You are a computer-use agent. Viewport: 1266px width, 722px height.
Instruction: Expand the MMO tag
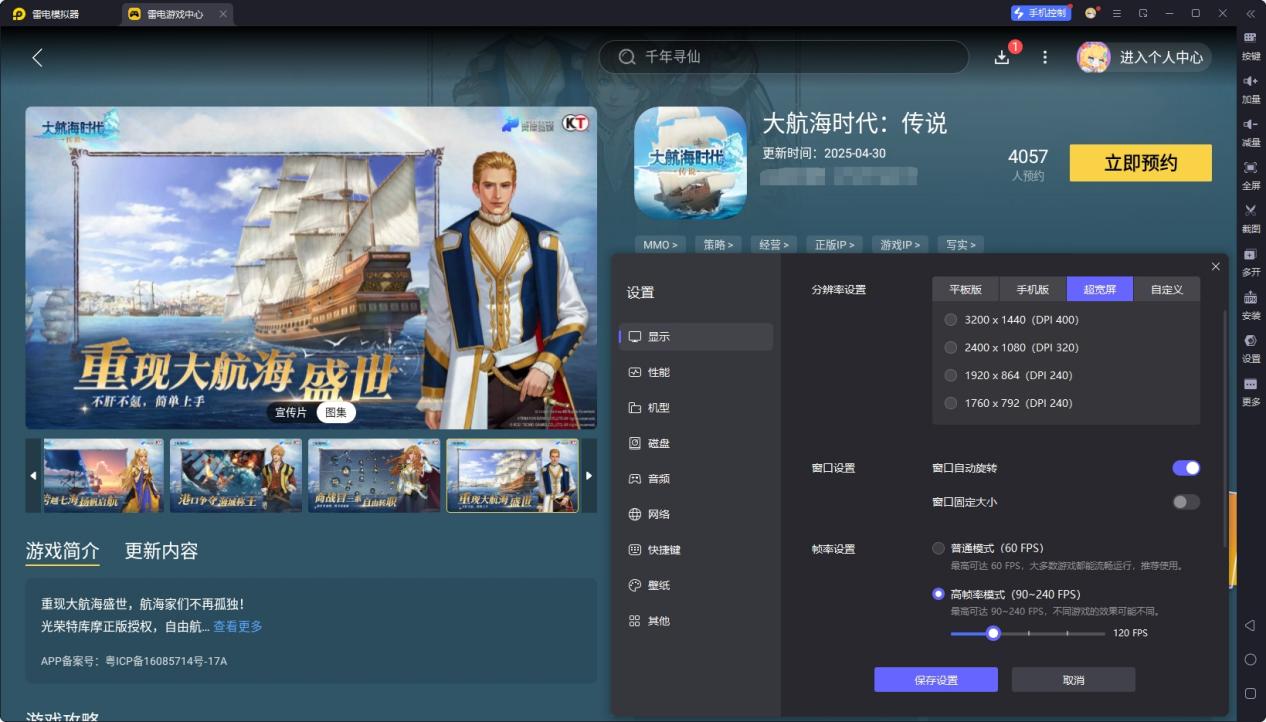tap(660, 244)
